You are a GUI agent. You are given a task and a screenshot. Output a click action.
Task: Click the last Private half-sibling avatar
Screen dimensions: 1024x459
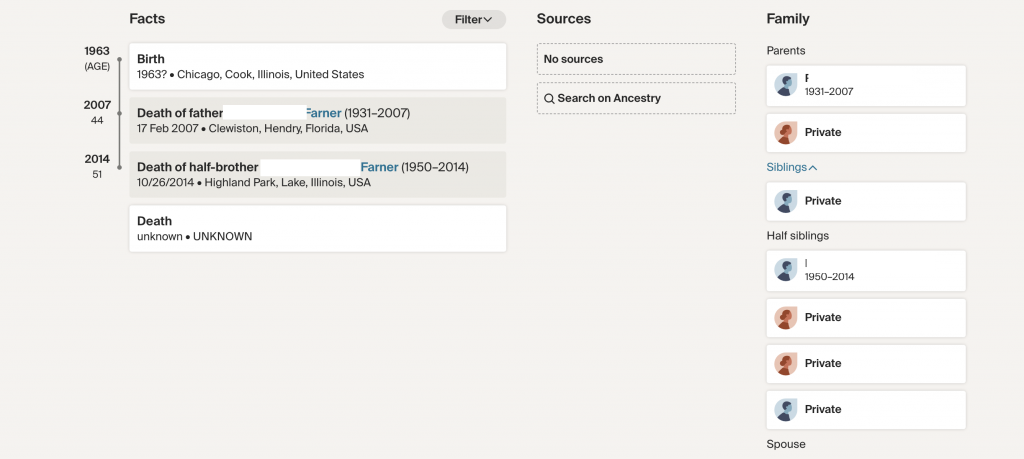786,409
